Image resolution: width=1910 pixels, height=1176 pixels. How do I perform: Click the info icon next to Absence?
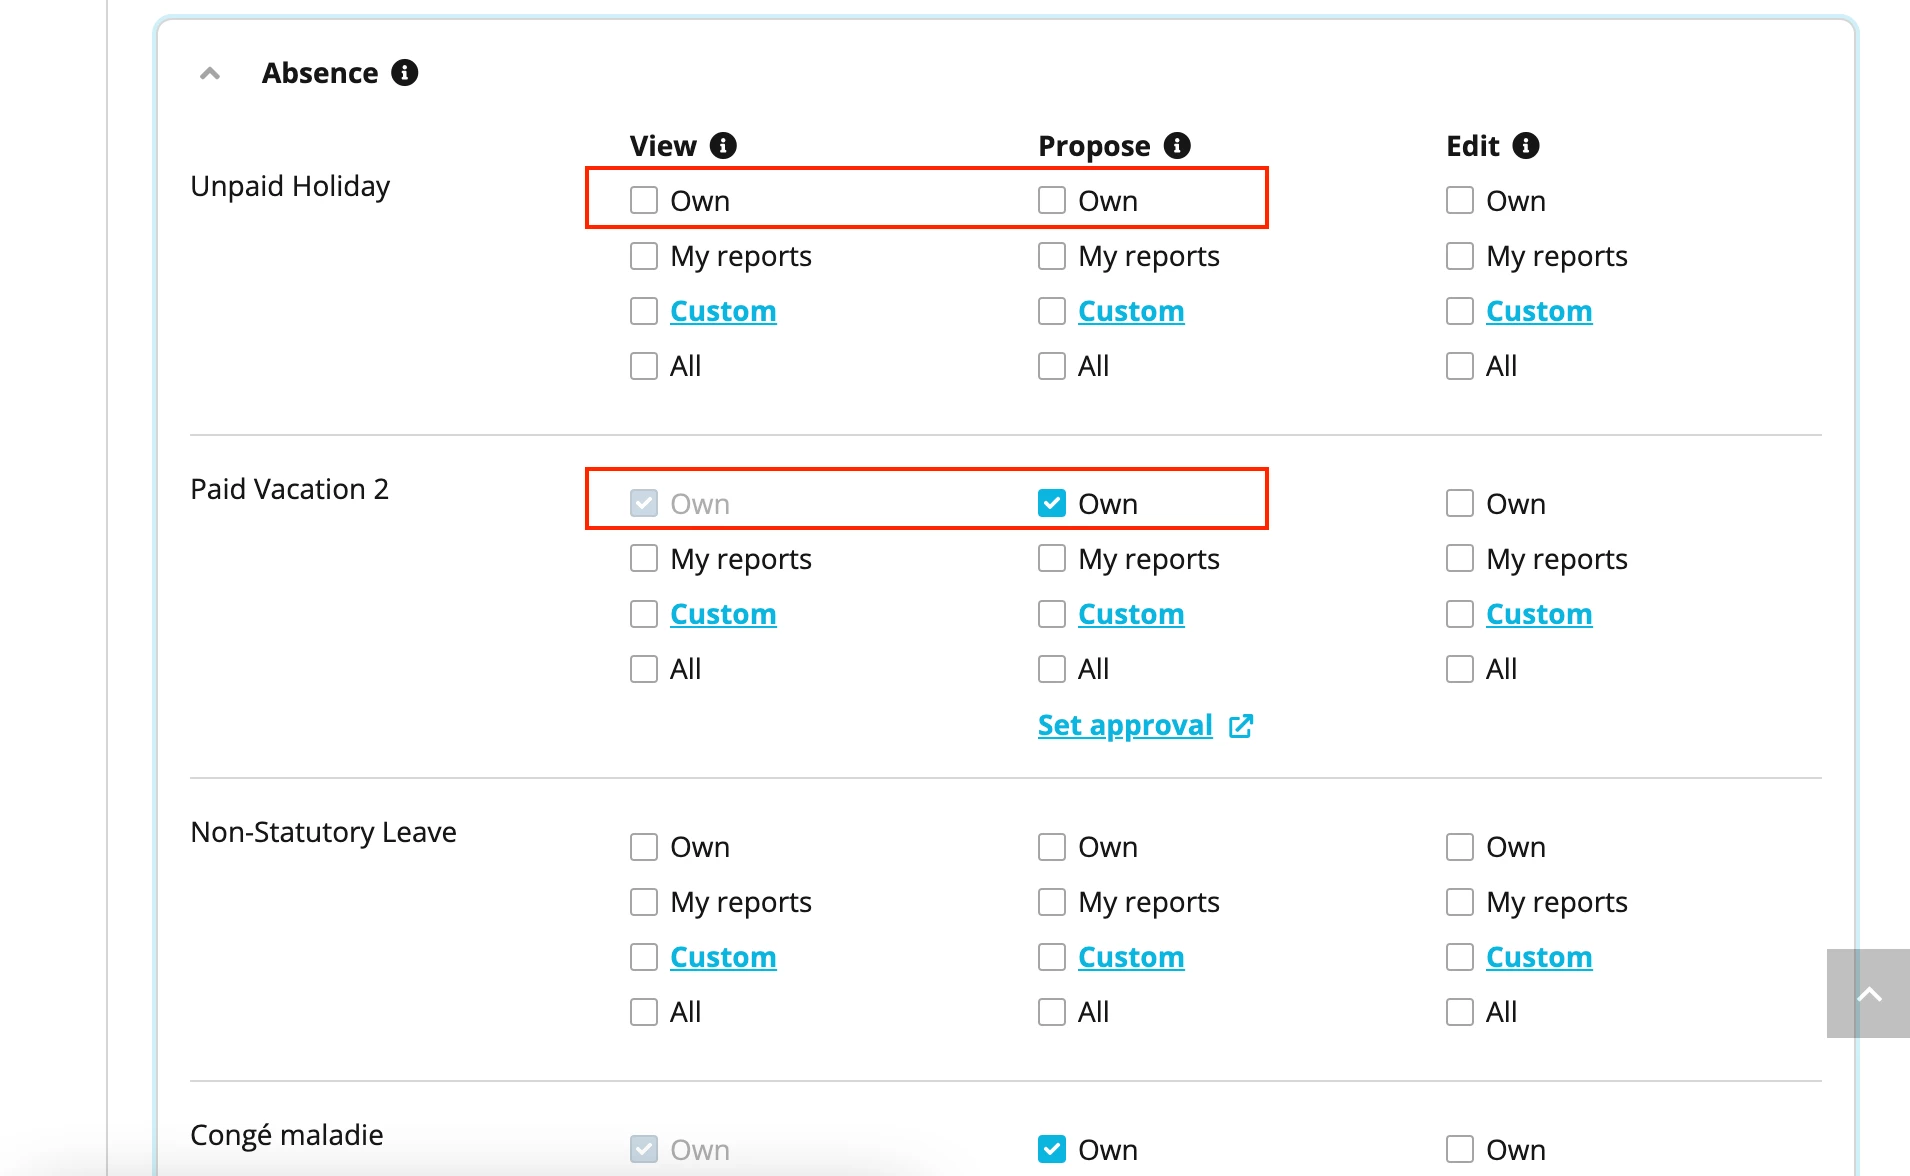404,73
